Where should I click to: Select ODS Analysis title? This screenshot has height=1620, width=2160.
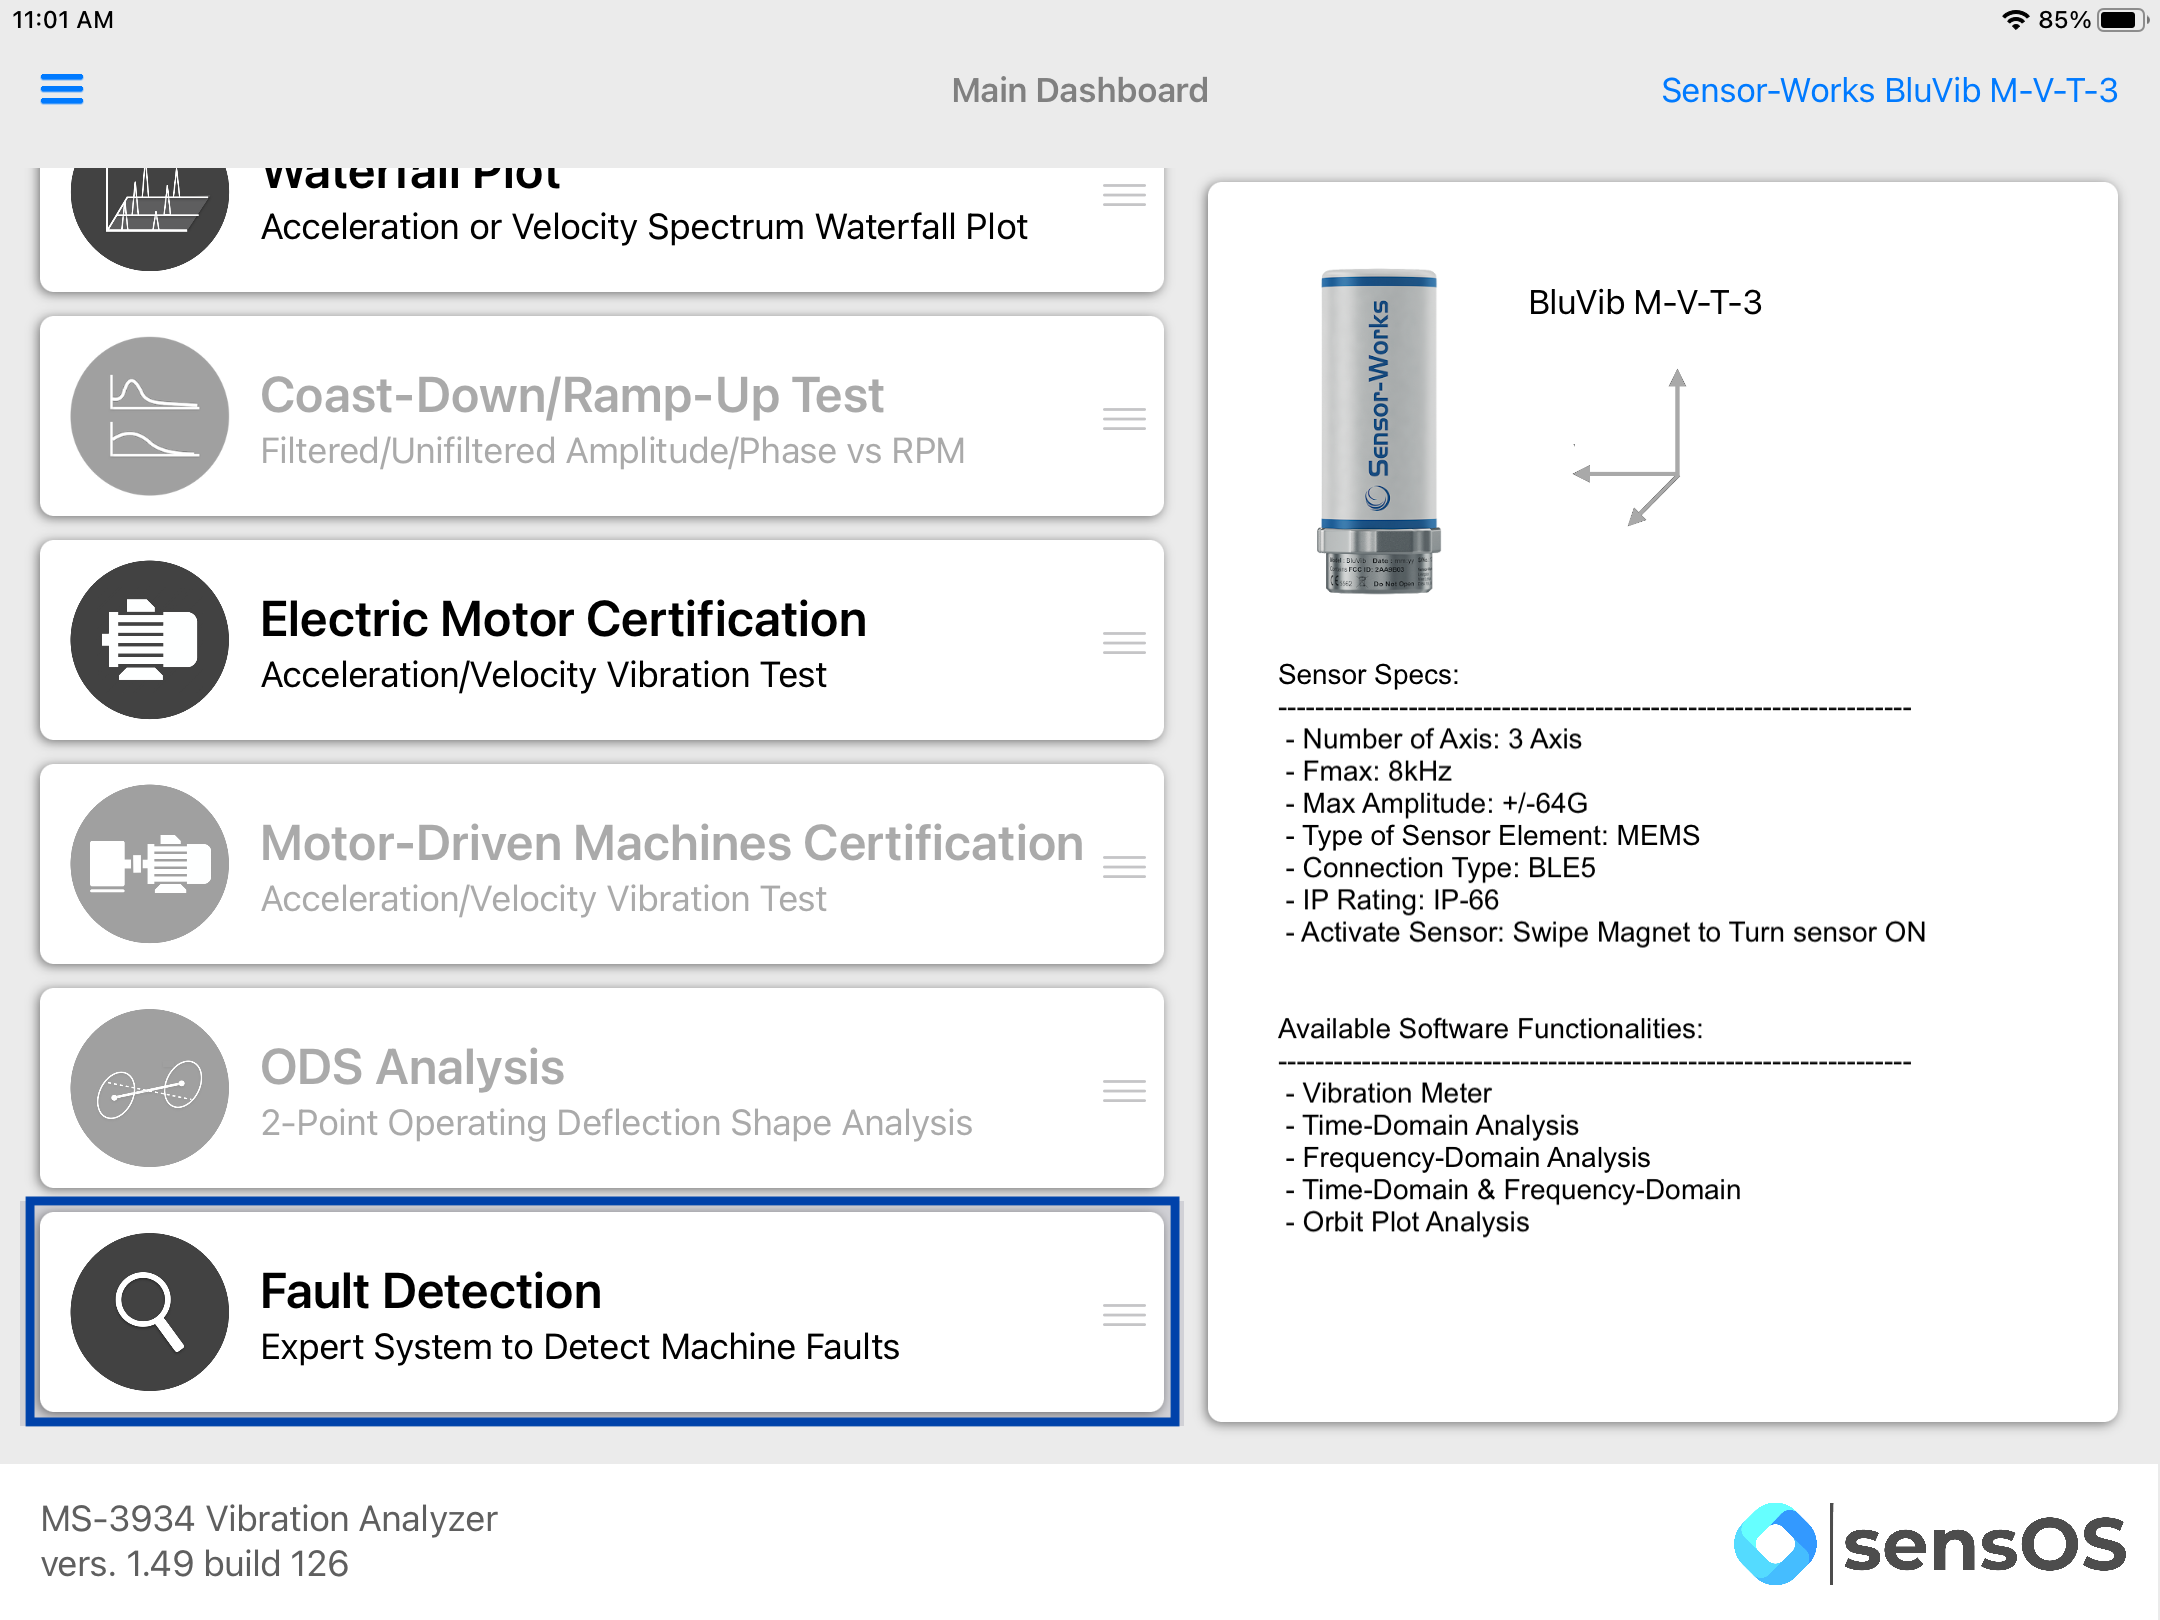[x=413, y=1067]
